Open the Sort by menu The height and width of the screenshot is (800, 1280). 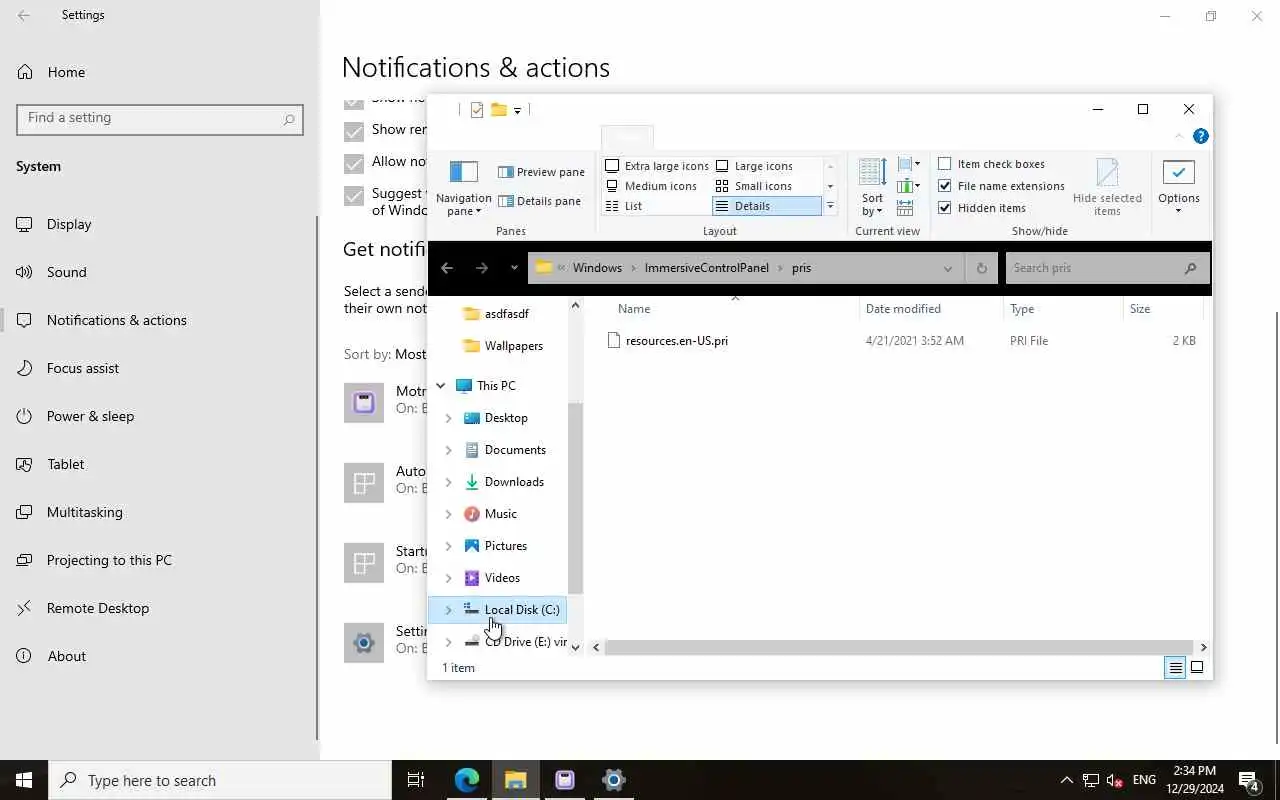[x=872, y=188]
